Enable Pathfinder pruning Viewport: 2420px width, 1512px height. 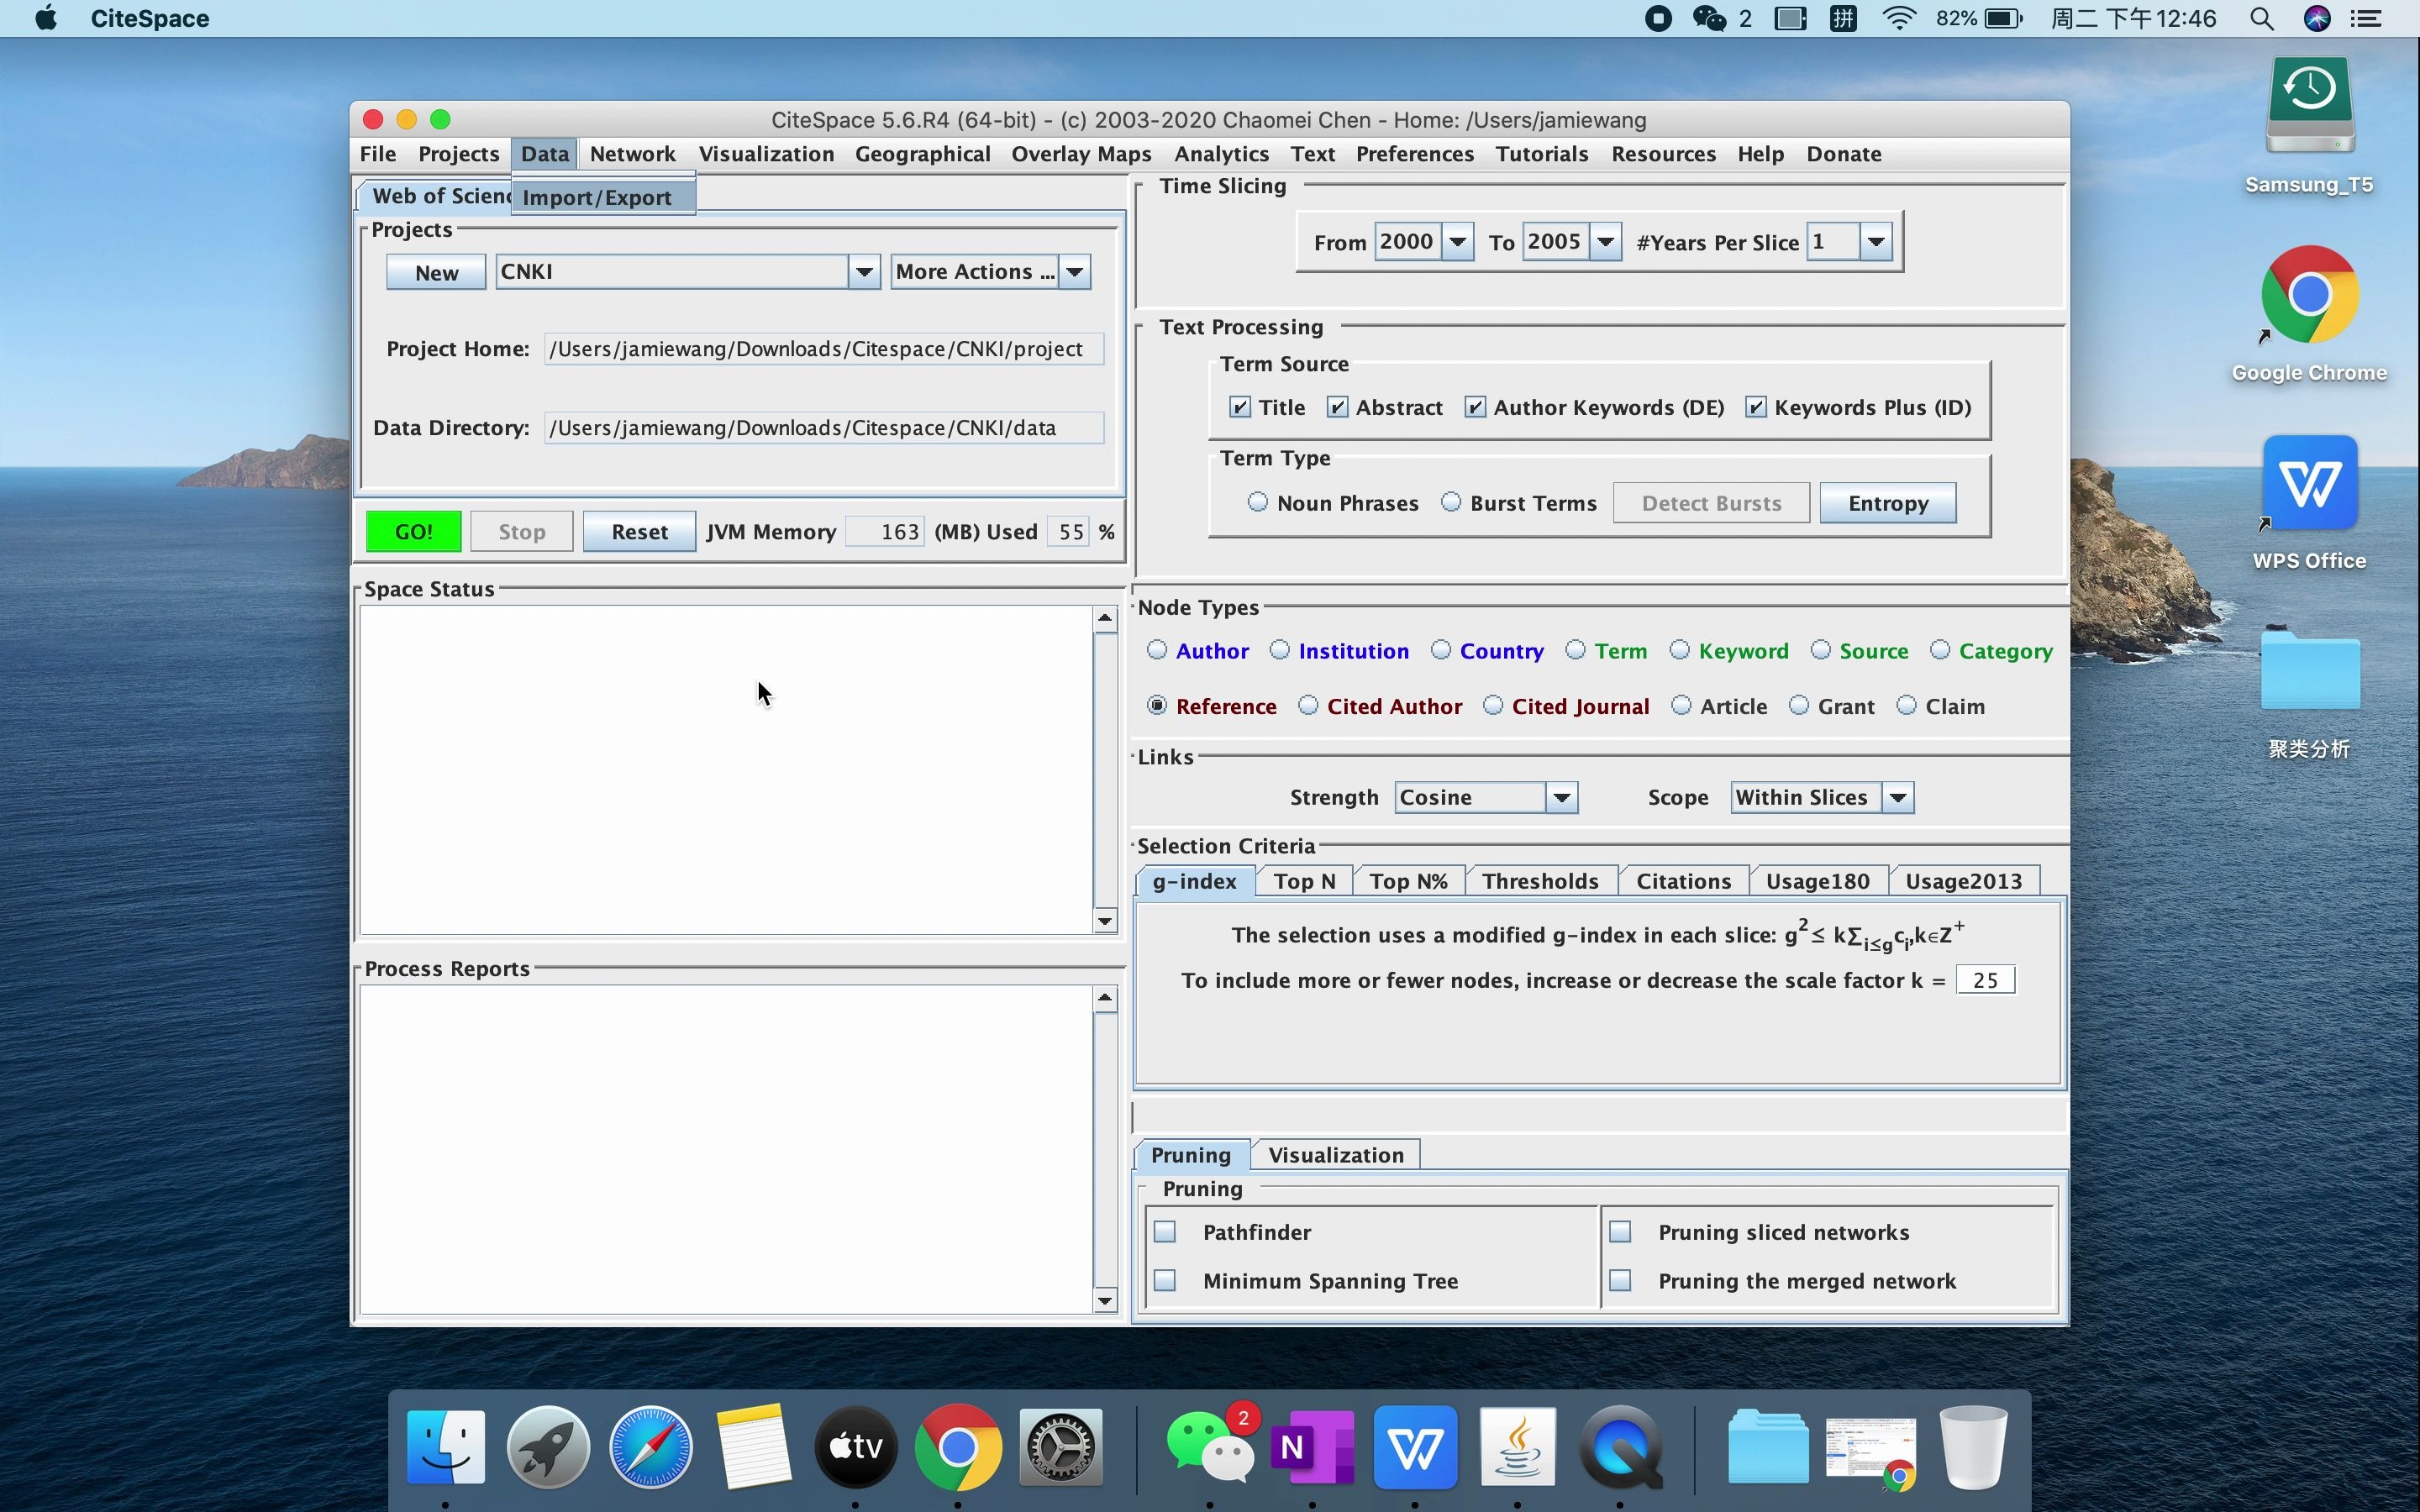coord(1165,1232)
